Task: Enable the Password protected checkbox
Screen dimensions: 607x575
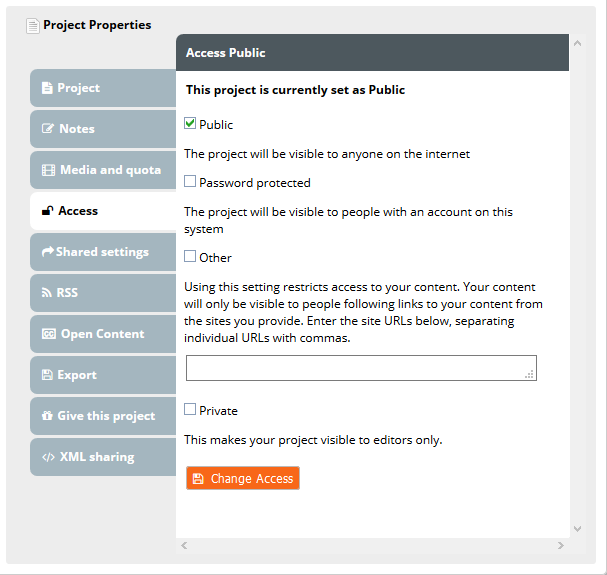Action: tap(191, 182)
